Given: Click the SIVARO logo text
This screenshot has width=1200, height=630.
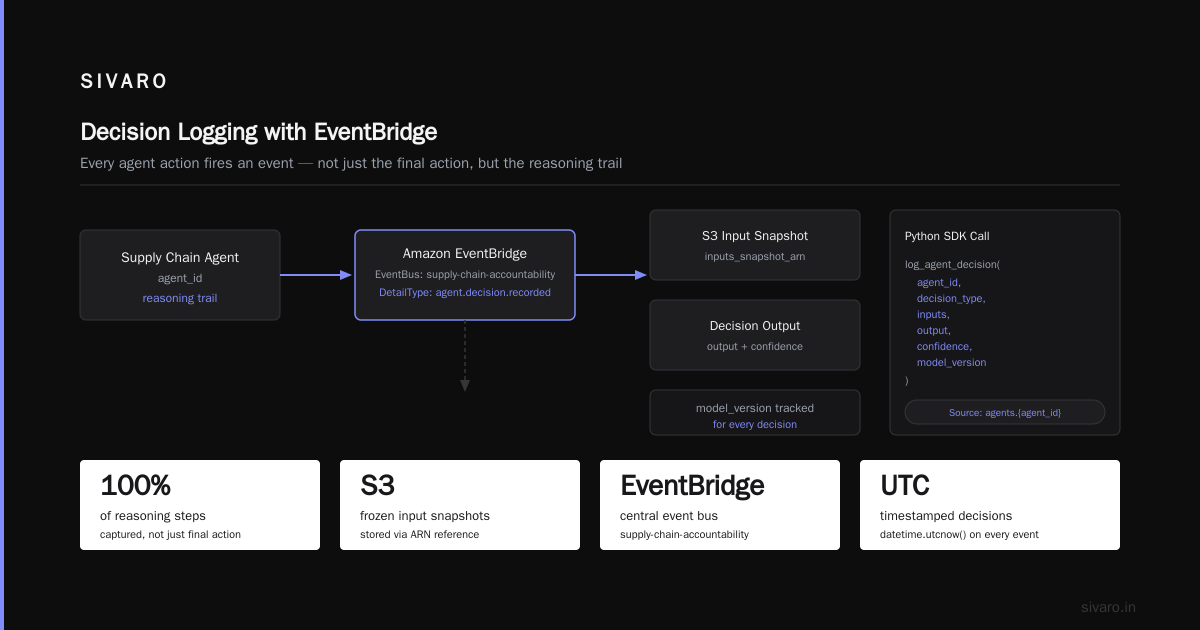Looking at the screenshot, I should click(124, 82).
